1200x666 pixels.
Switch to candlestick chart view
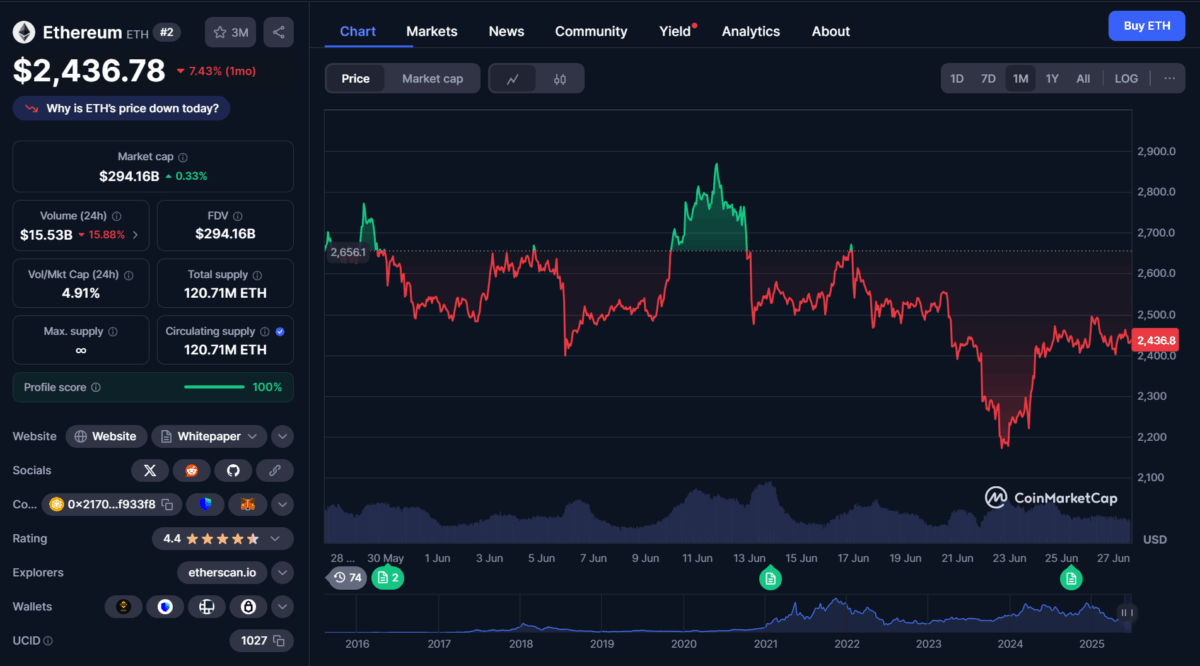coord(560,79)
